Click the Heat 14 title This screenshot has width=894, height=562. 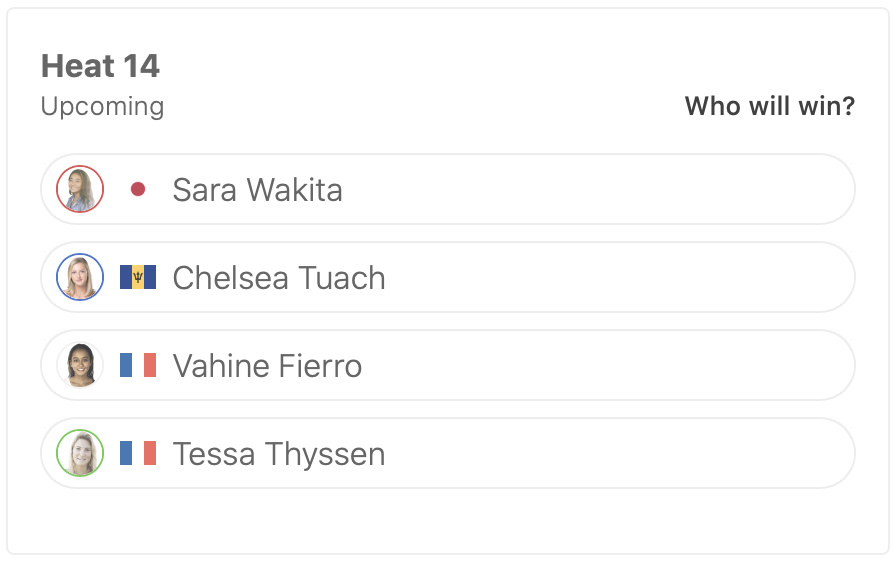[x=100, y=66]
